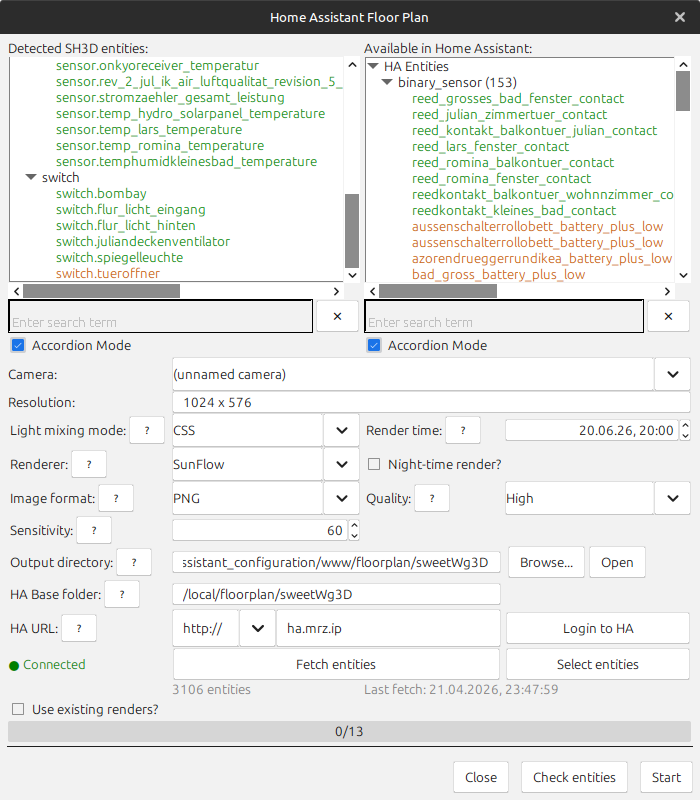The height and width of the screenshot is (800, 700).
Task: Click horizontal scrollbar of SH3D entities list
Action: click(102, 291)
